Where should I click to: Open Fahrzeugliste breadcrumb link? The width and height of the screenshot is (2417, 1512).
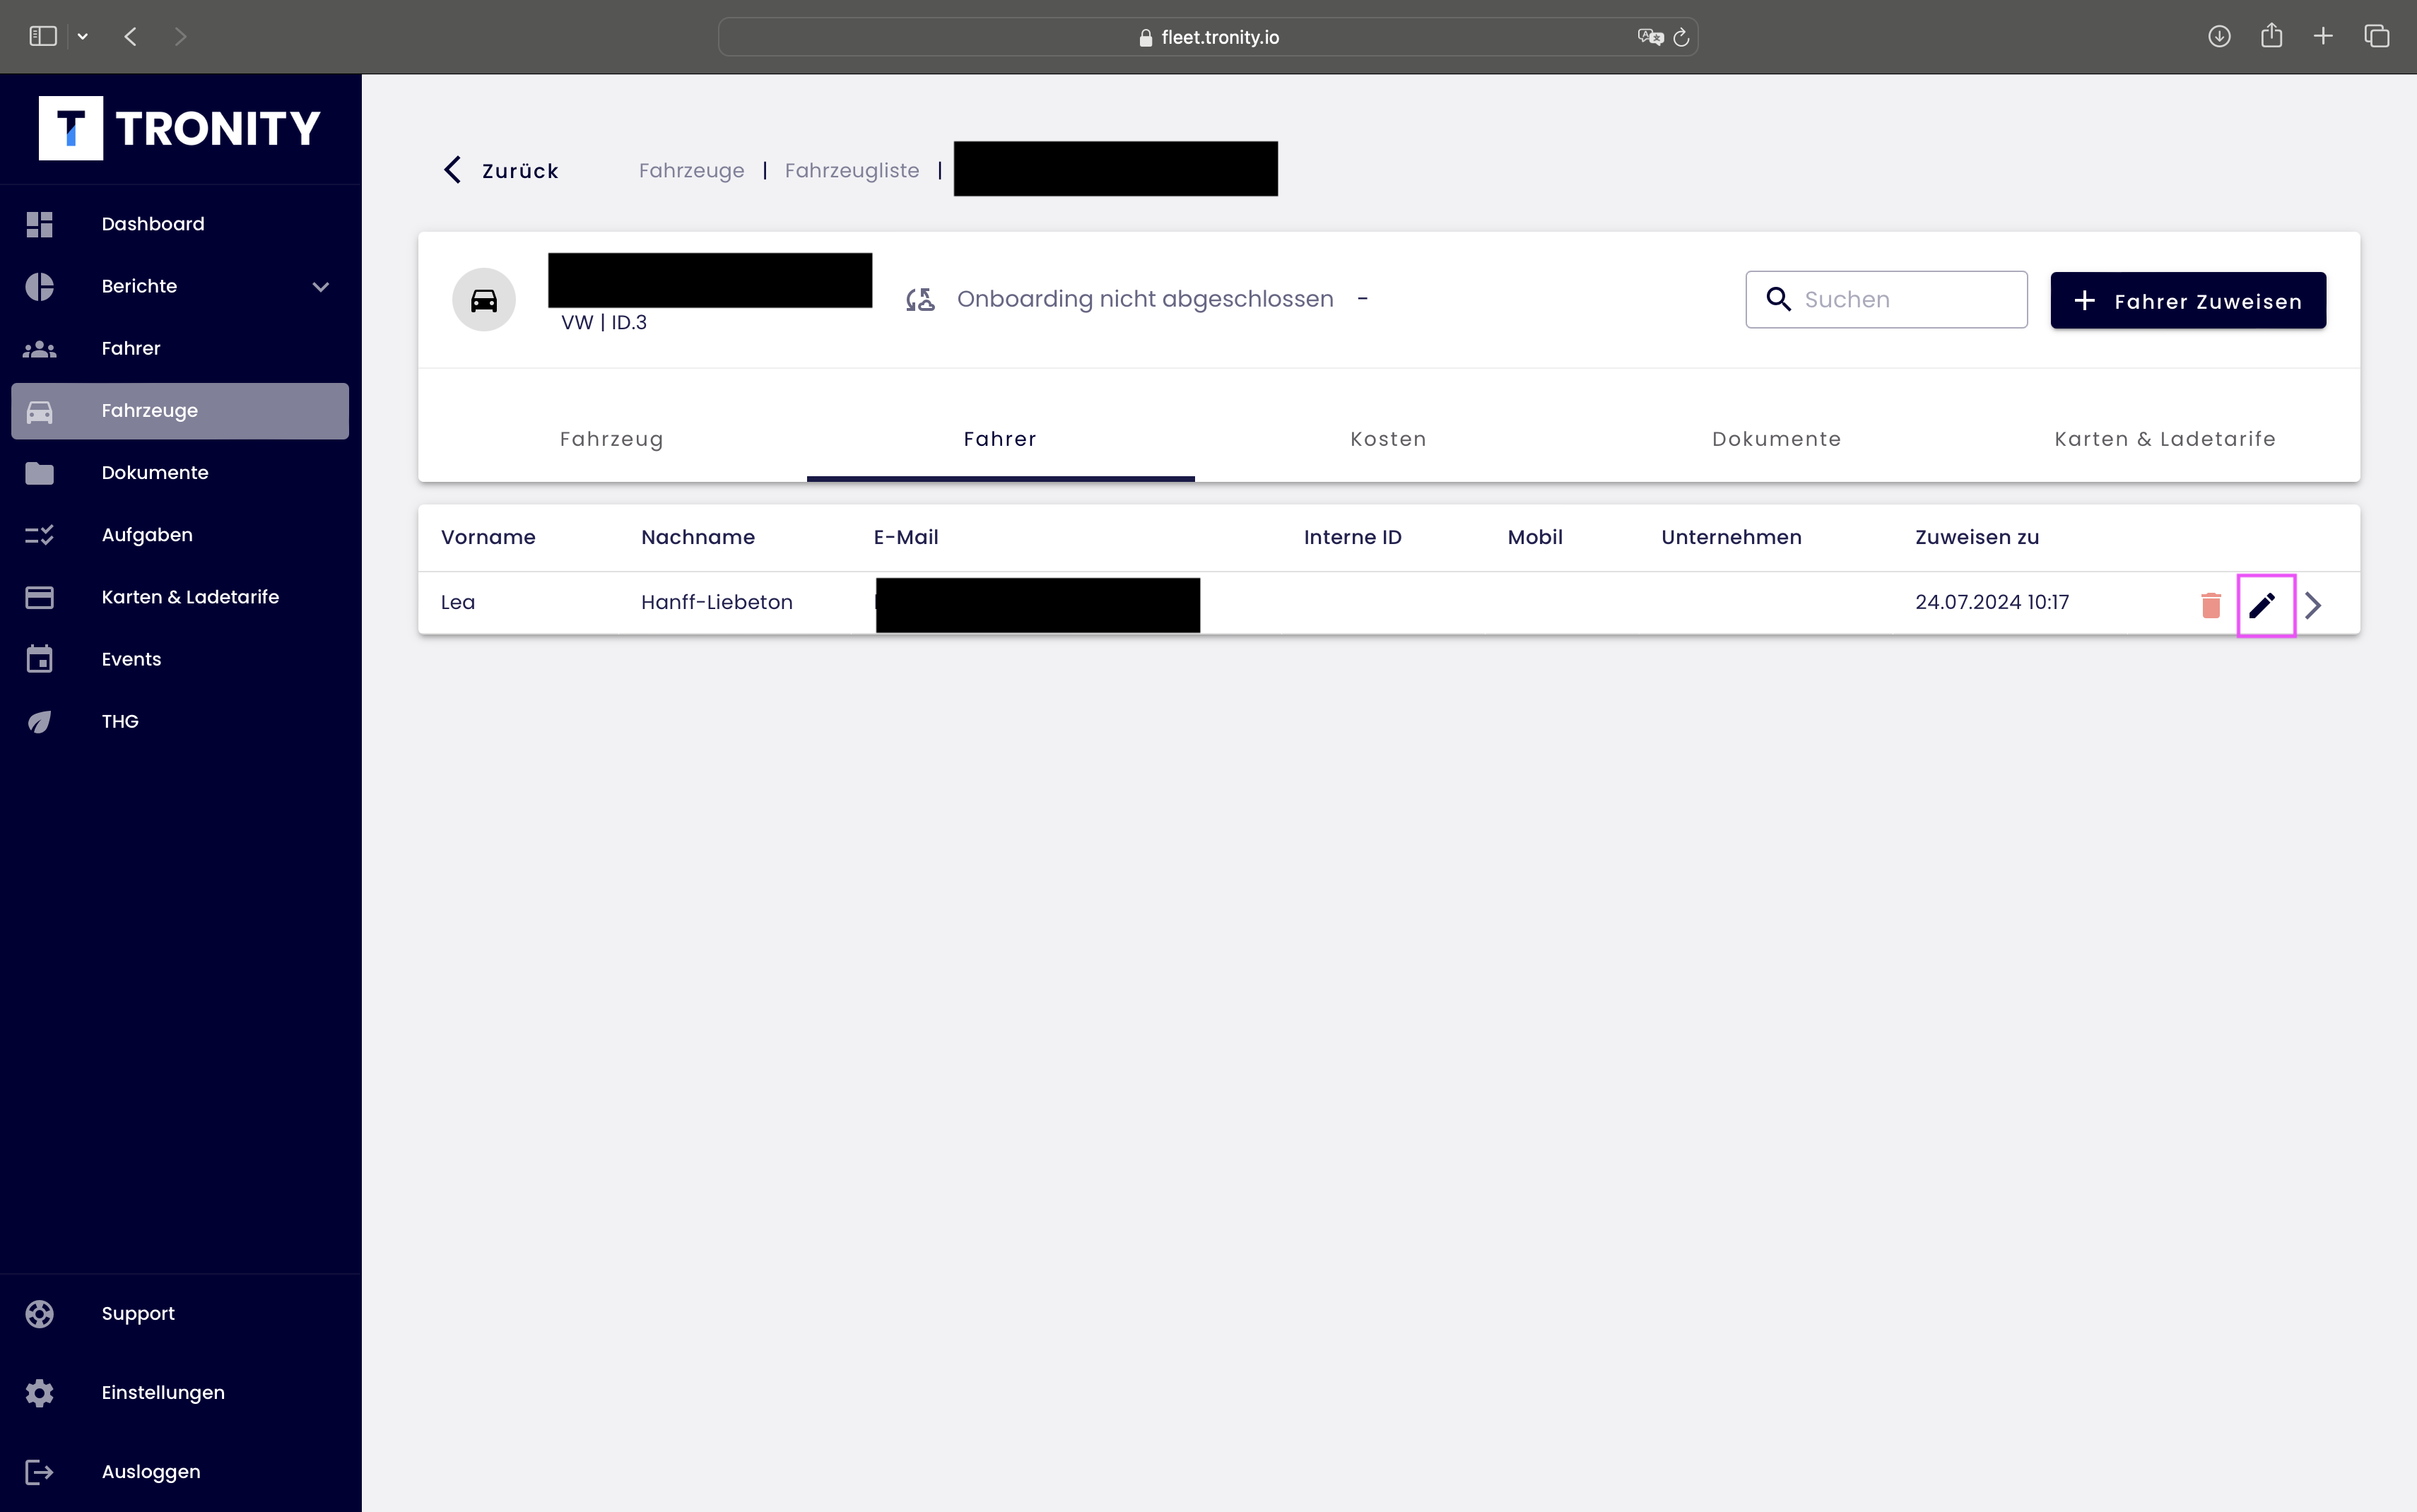pos(851,171)
